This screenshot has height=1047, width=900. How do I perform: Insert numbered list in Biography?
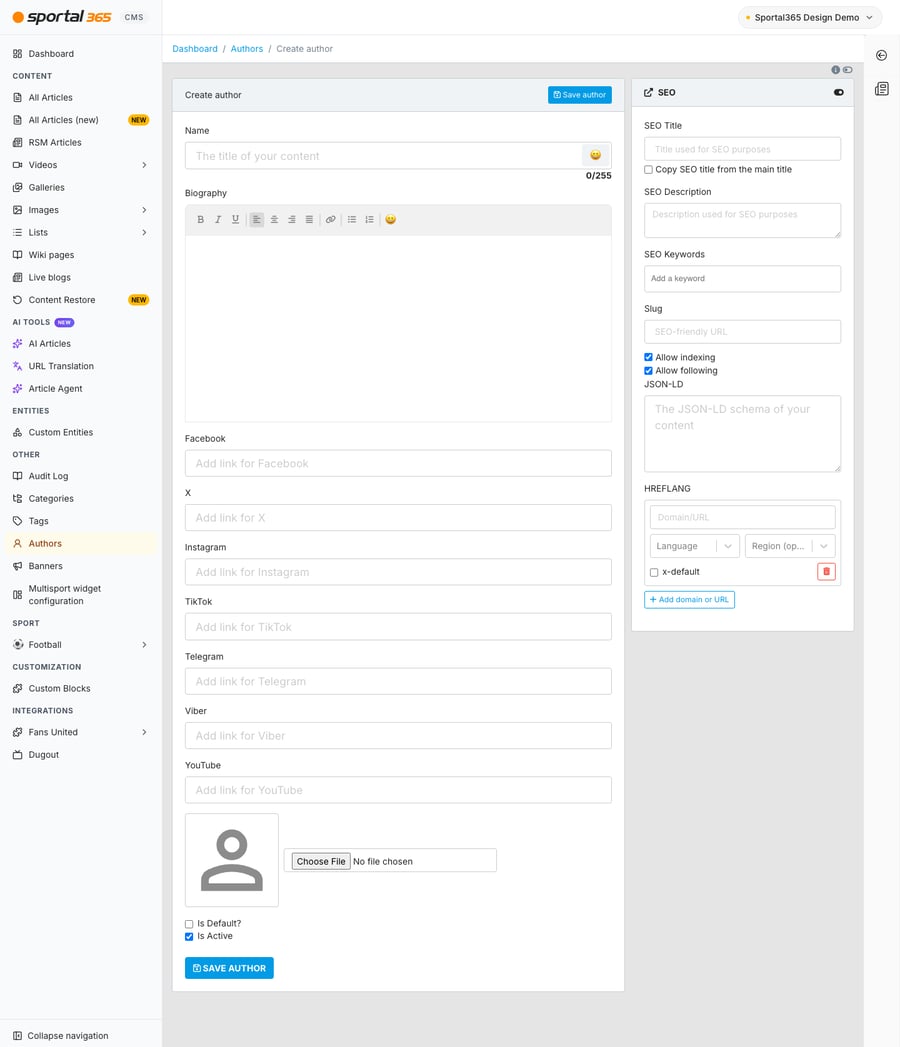tap(369, 220)
